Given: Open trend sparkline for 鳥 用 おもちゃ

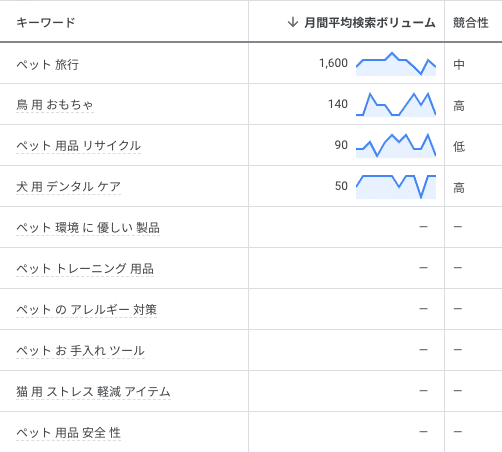Looking at the screenshot, I should 396,105.
